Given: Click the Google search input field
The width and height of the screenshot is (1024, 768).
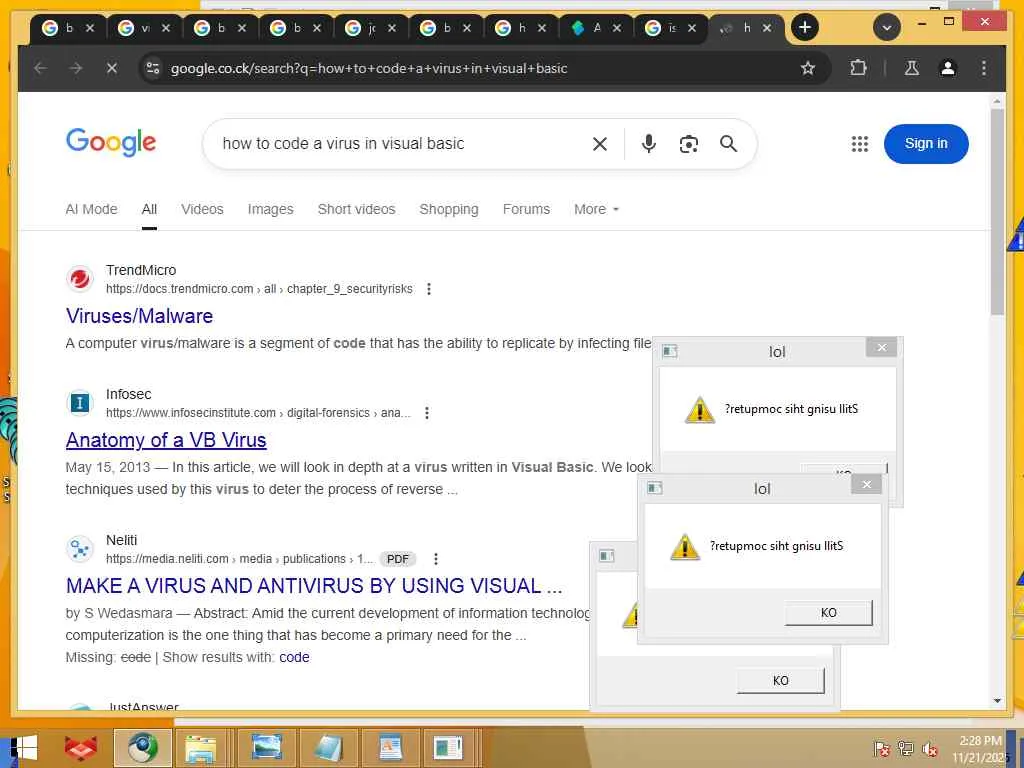Looking at the screenshot, I should click(398, 144).
